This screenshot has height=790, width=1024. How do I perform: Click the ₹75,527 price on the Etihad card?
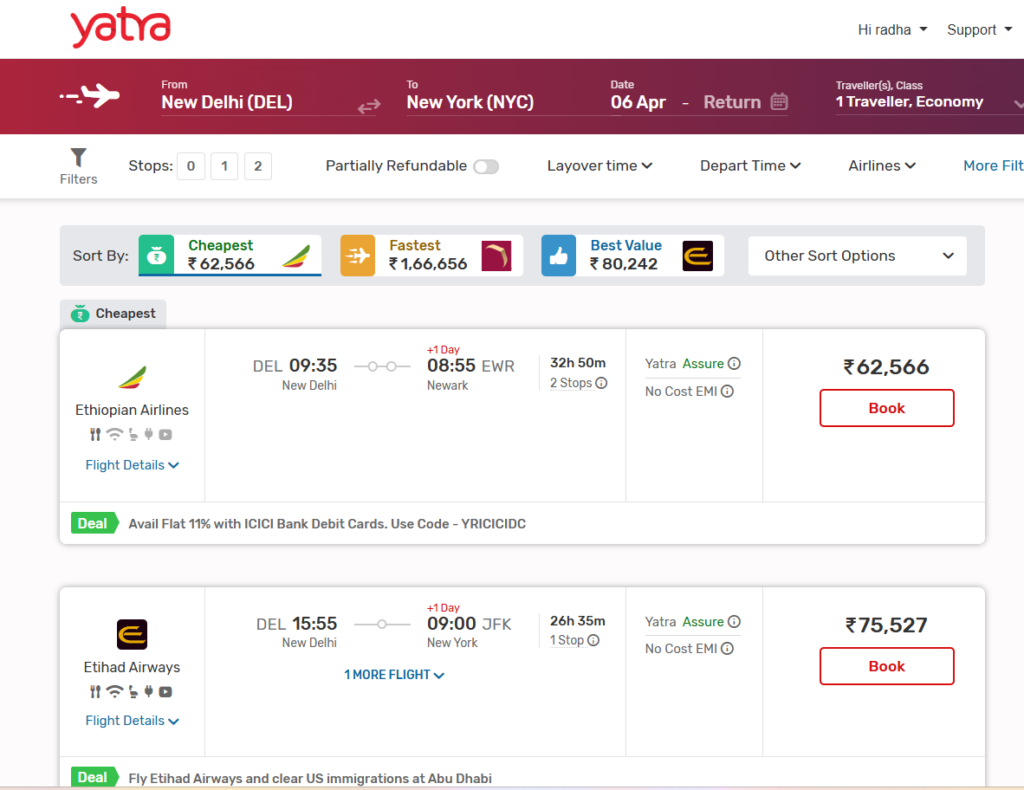886,625
